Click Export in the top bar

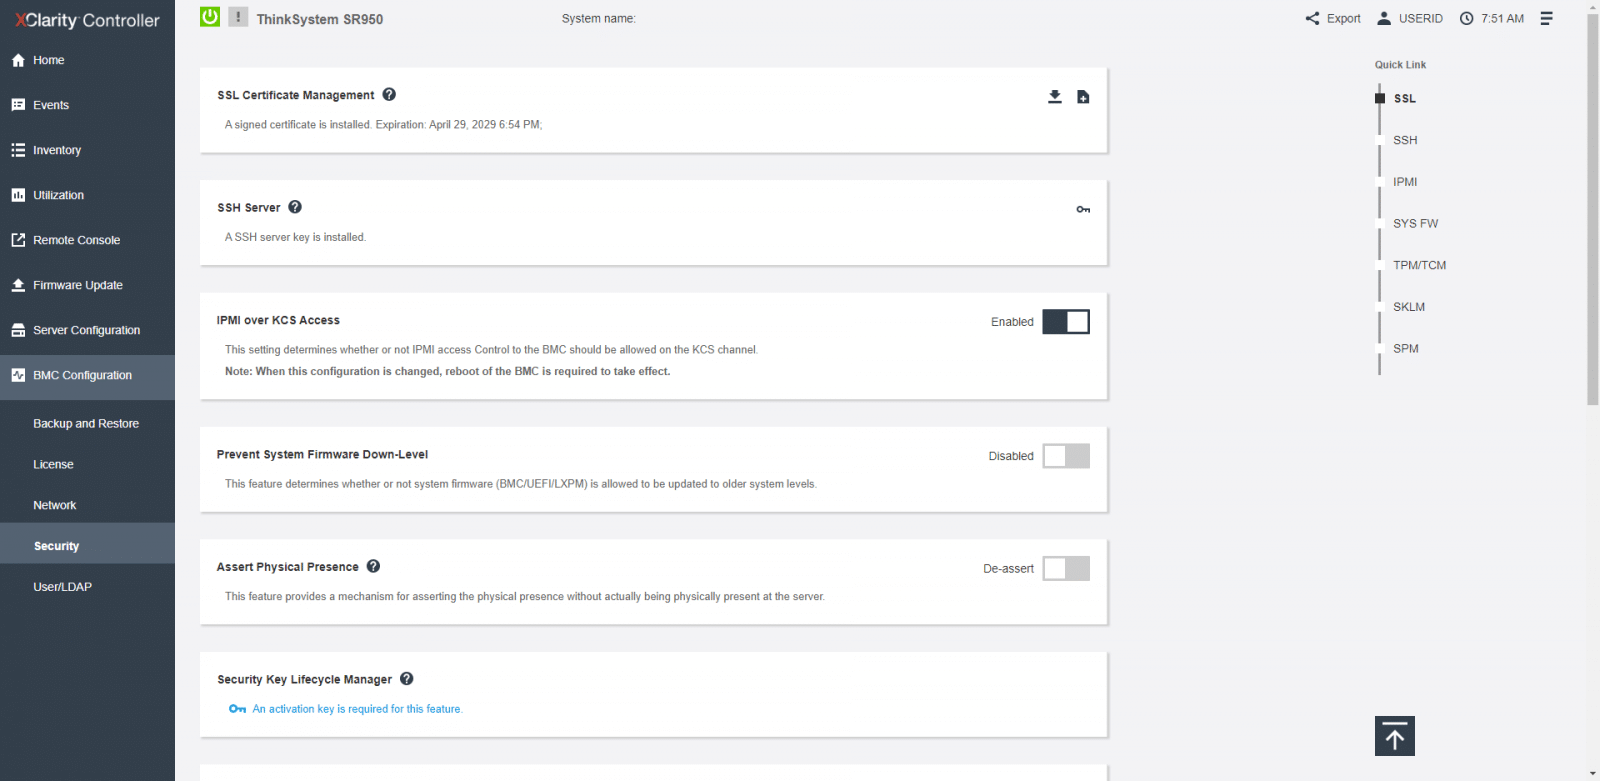tap(1333, 18)
